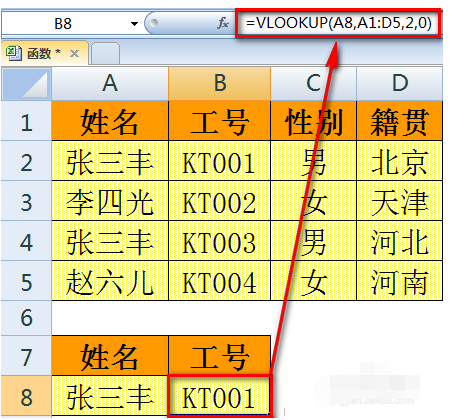Select cell with 李四光
This screenshot has width=461, height=420.
[x=110, y=201]
